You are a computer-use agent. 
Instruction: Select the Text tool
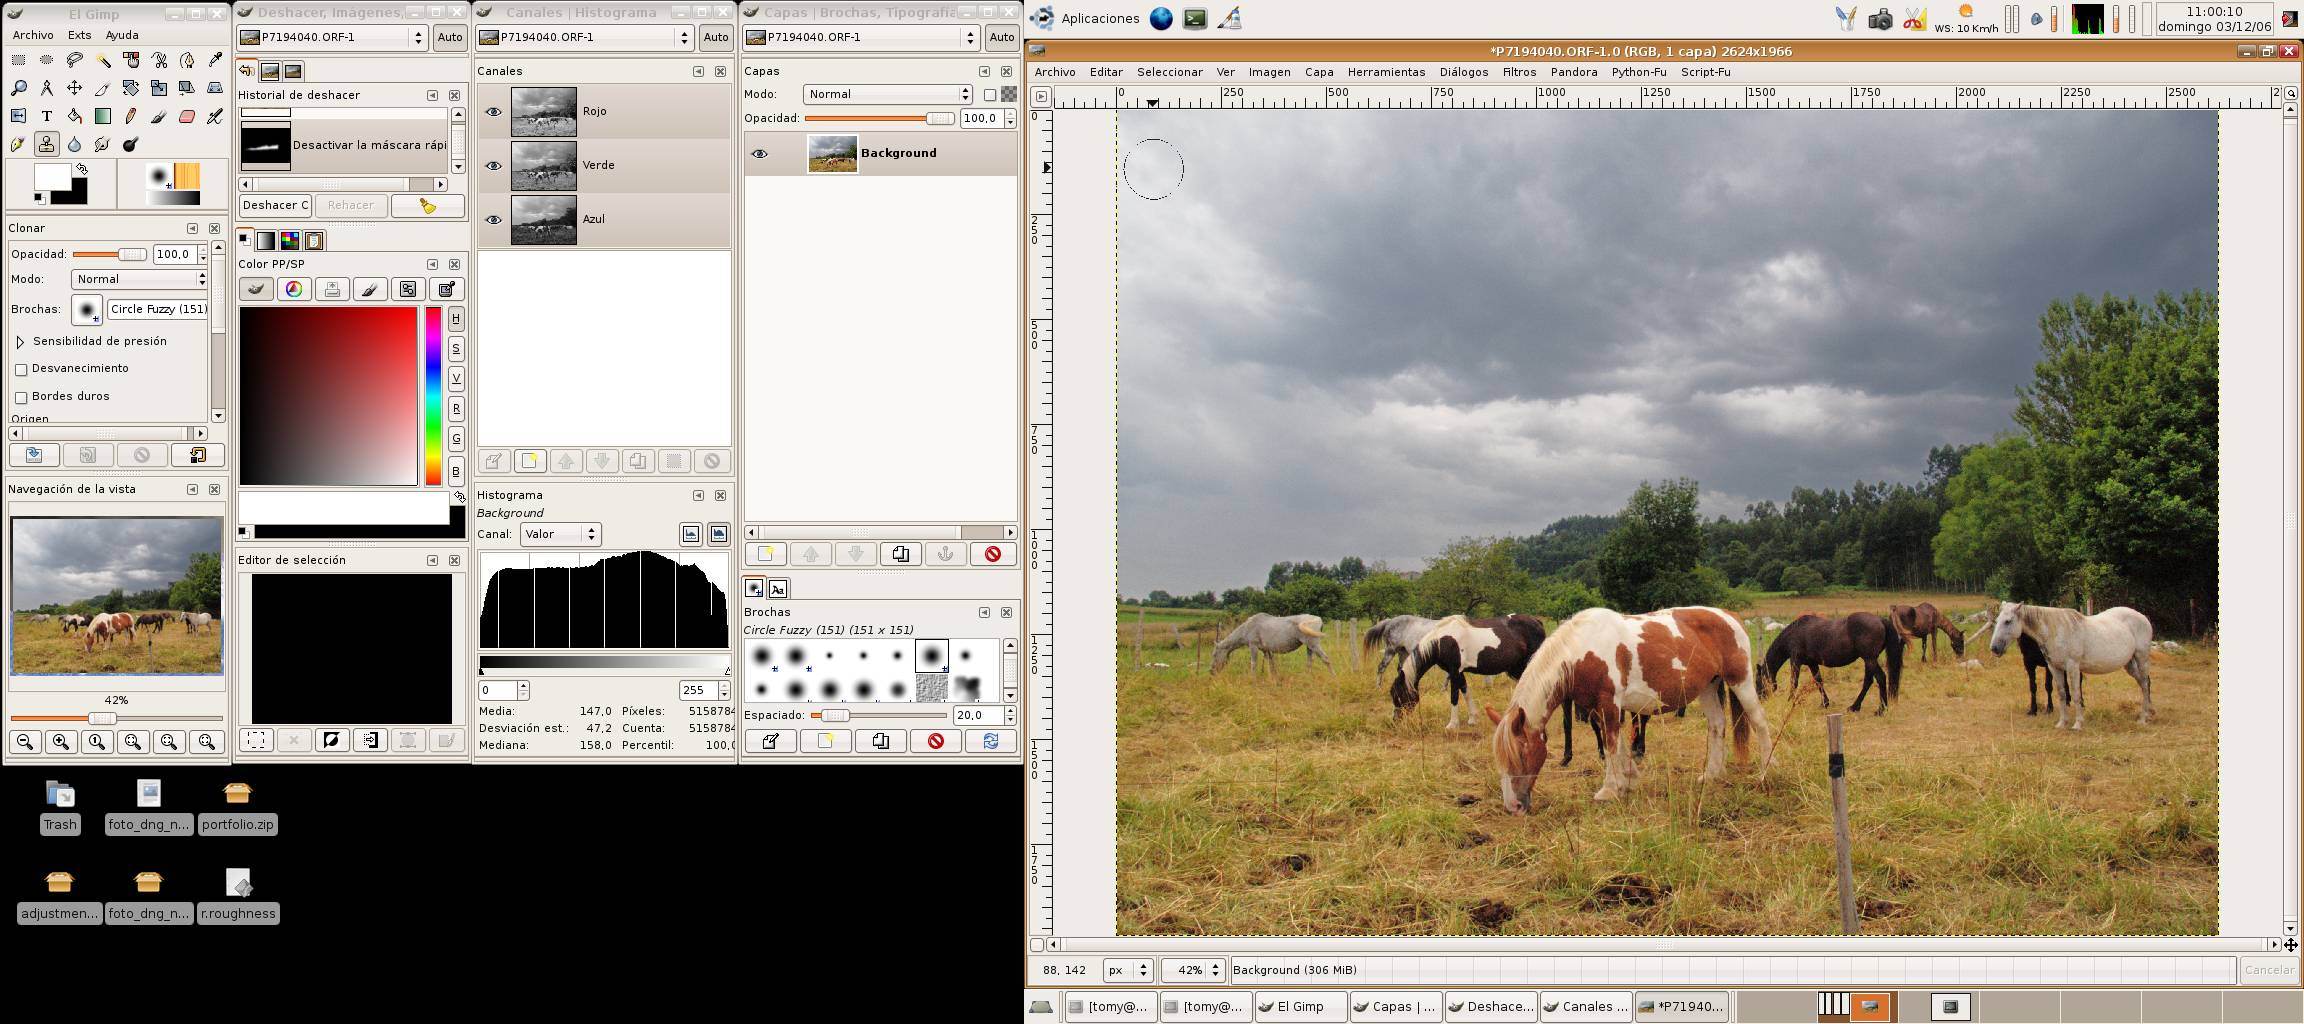coord(46,116)
